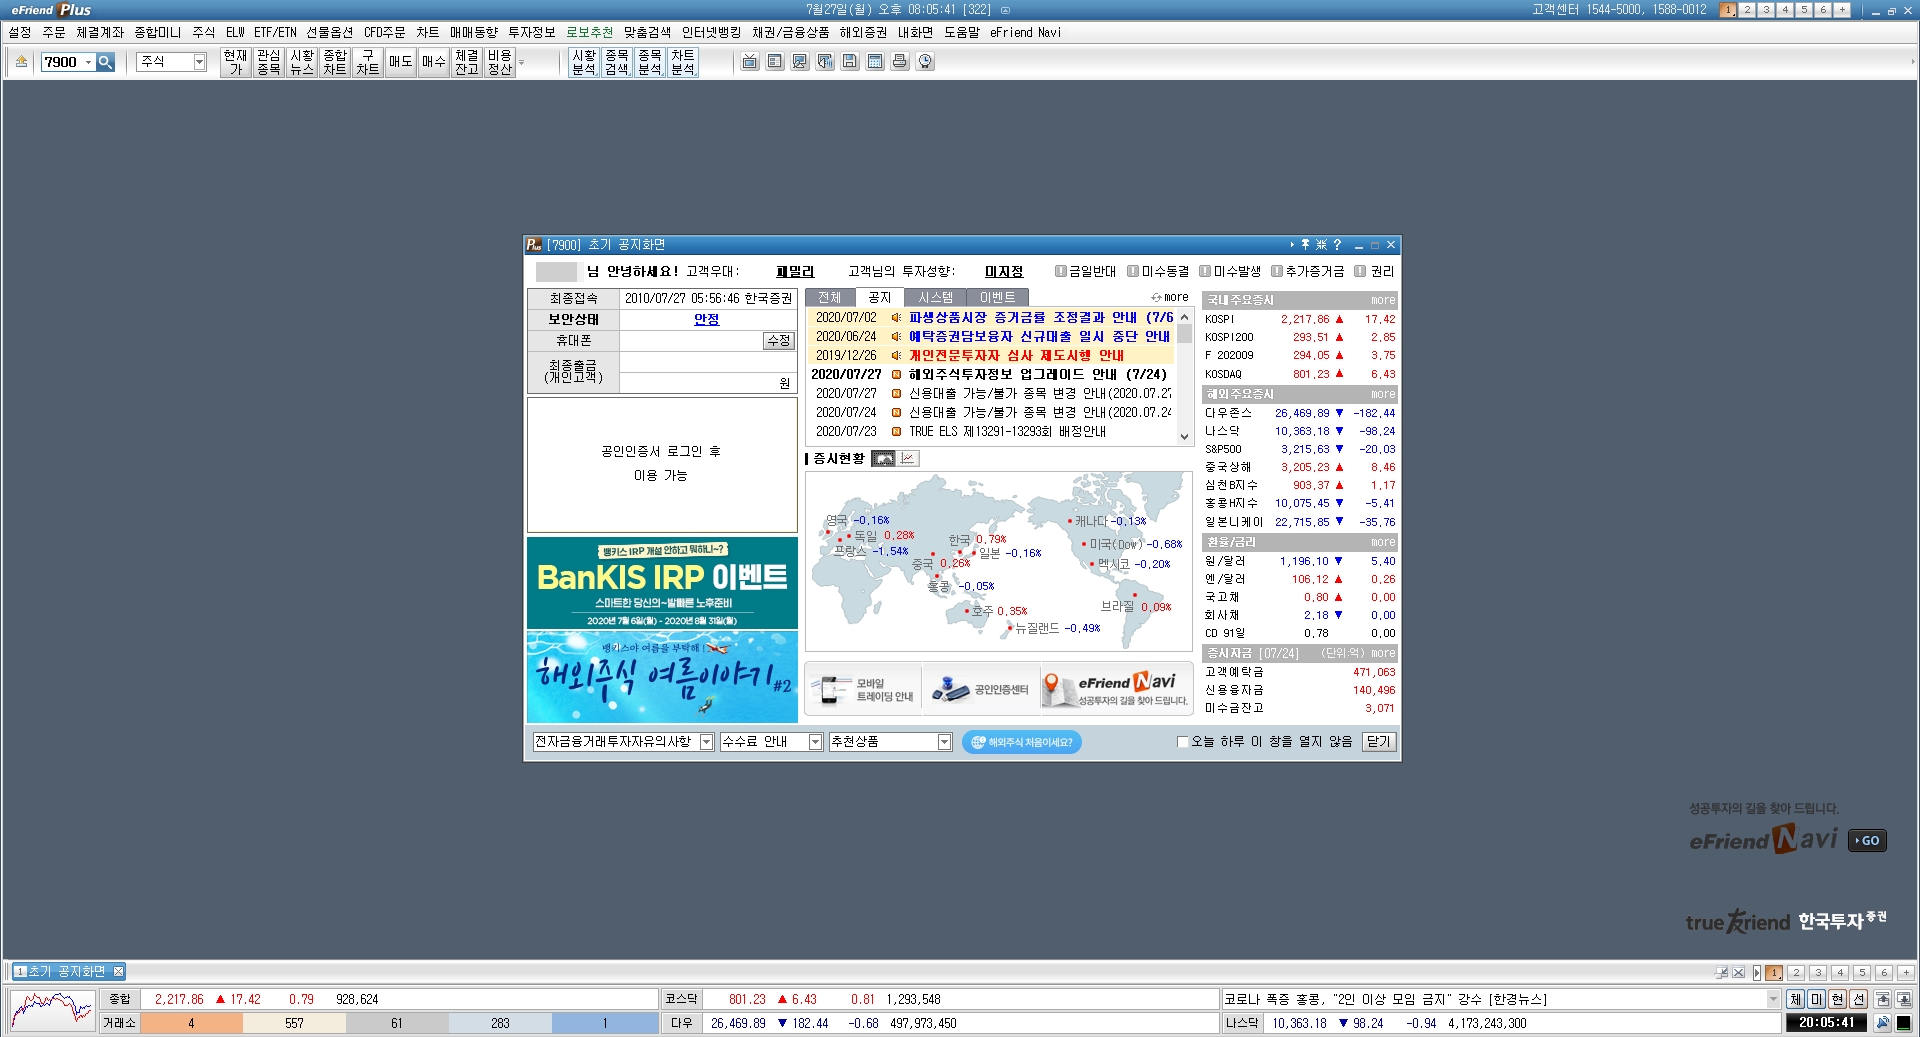1920x1037 pixels.
Task: Switch to the chart view icon by 증시현황
Action: point(908,458)
